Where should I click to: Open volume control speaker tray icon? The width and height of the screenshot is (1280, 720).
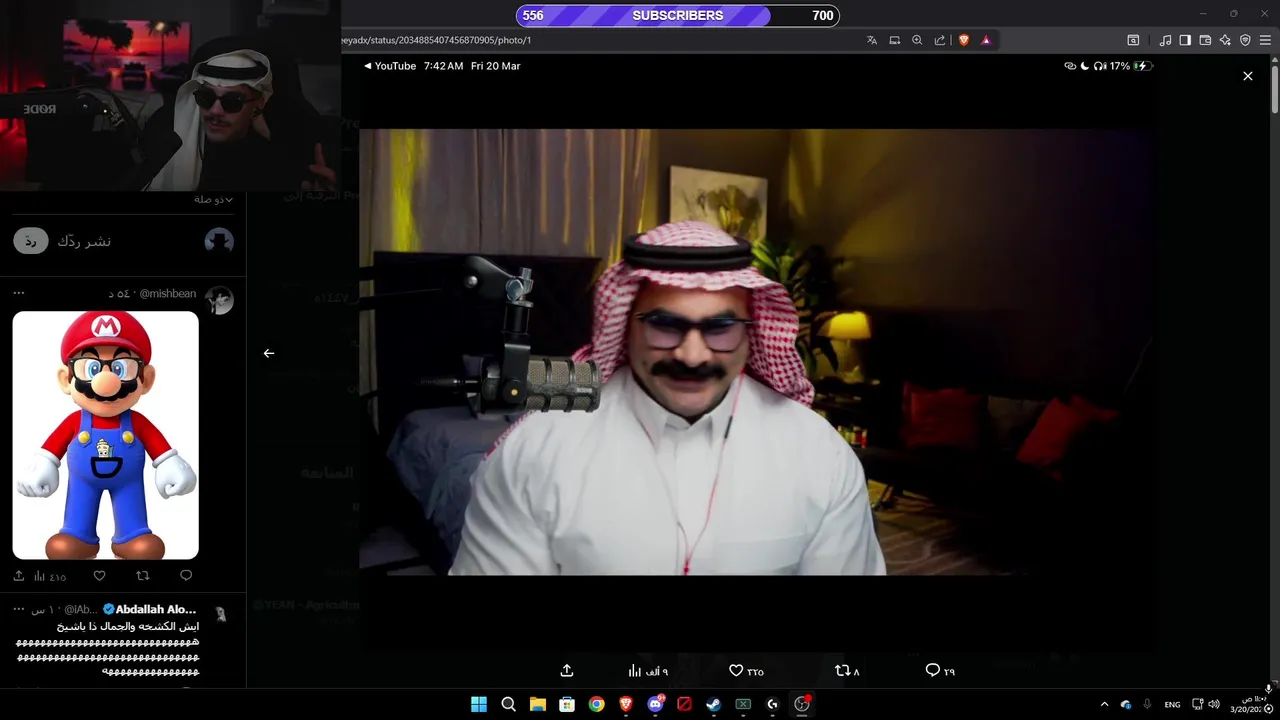[1214, 704]
